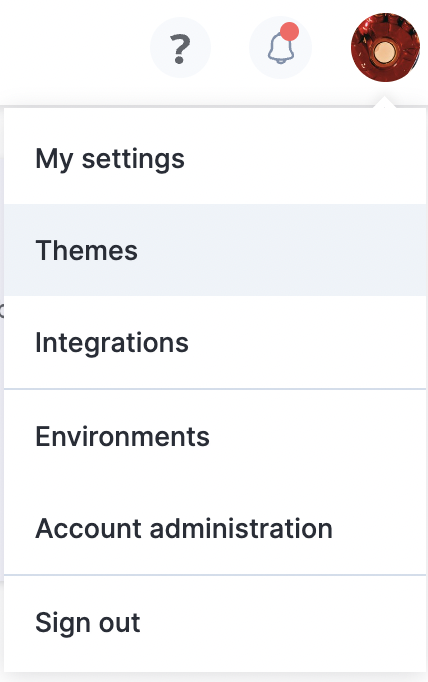Get help from the round question mark button
The height and width of the screenshot is (682, 428).
pyautogui.click(x=181, y=48)
